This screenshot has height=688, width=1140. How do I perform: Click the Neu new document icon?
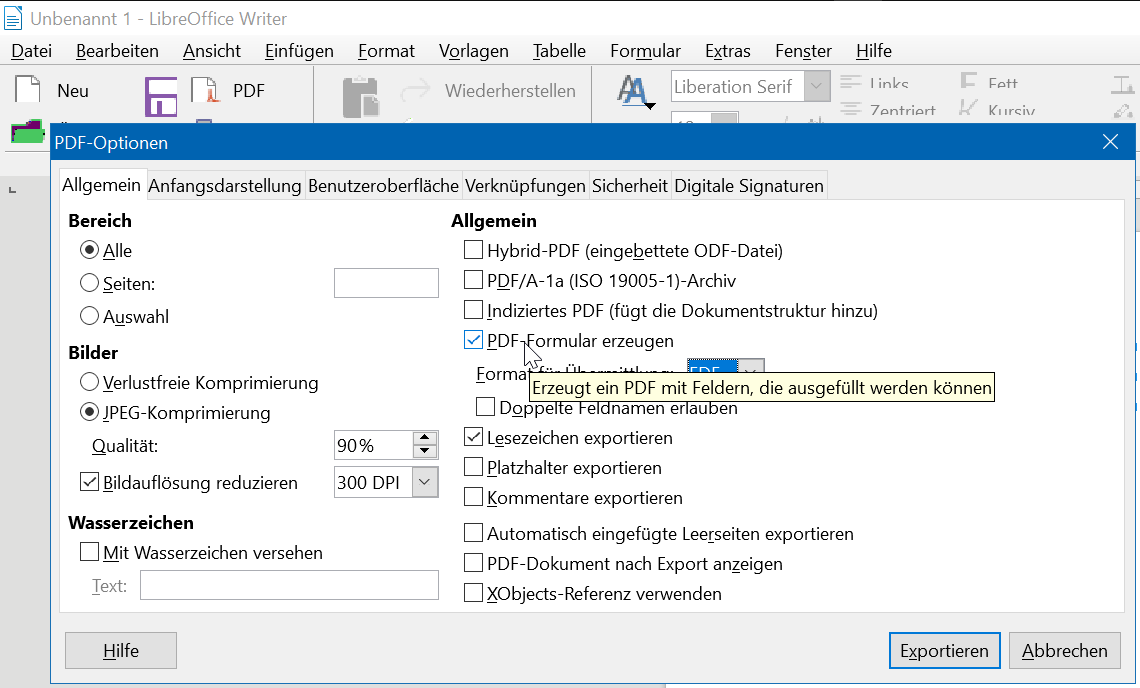point(28,90)
